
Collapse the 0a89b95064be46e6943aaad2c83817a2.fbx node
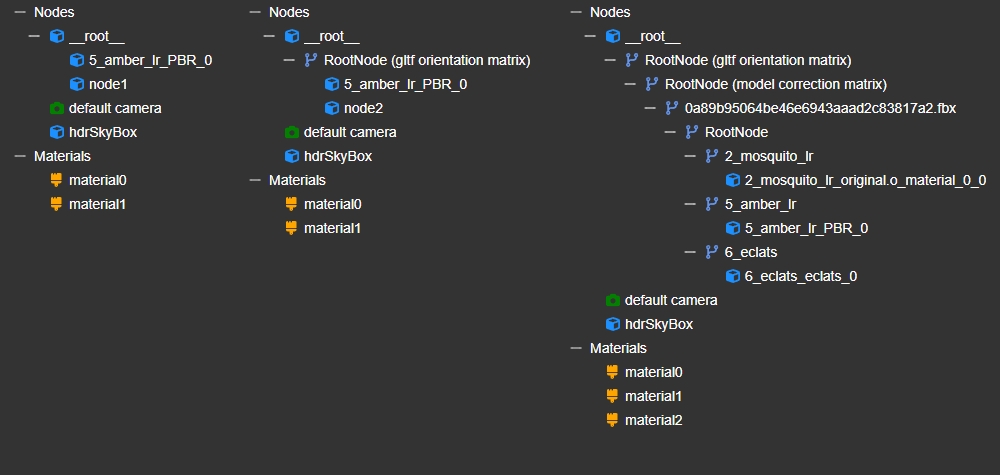(650, 108)
